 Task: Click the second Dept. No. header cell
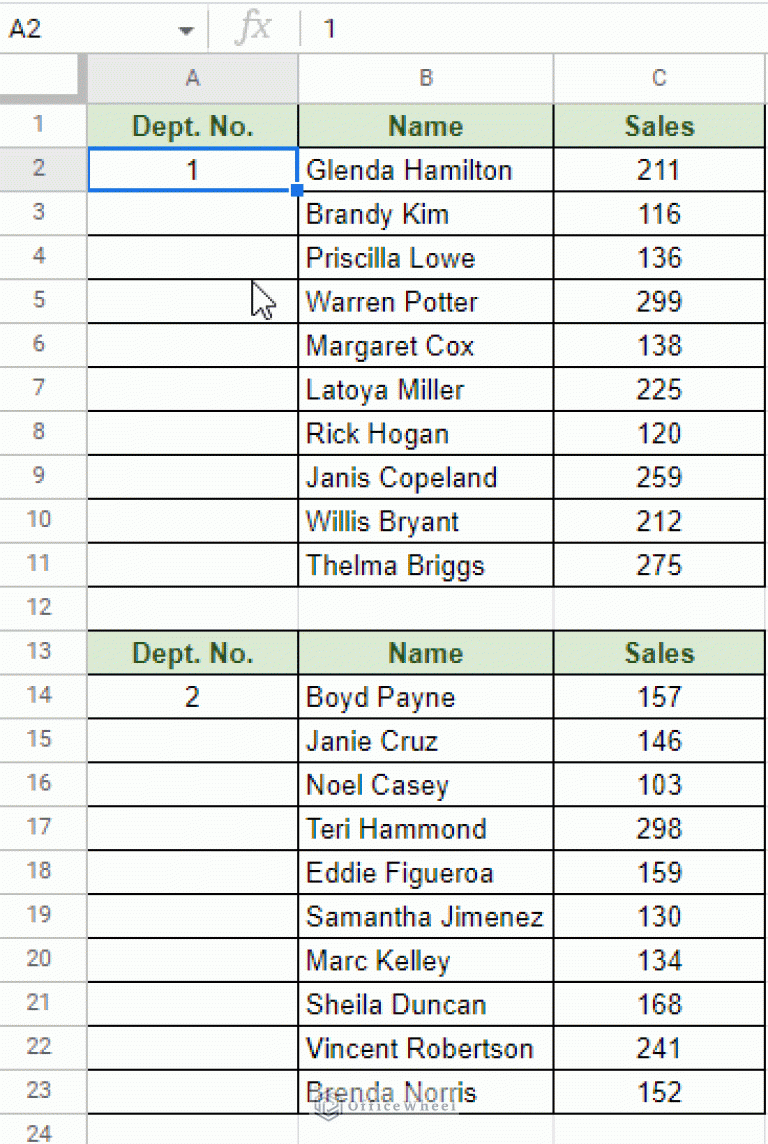(x=192, y=654)
